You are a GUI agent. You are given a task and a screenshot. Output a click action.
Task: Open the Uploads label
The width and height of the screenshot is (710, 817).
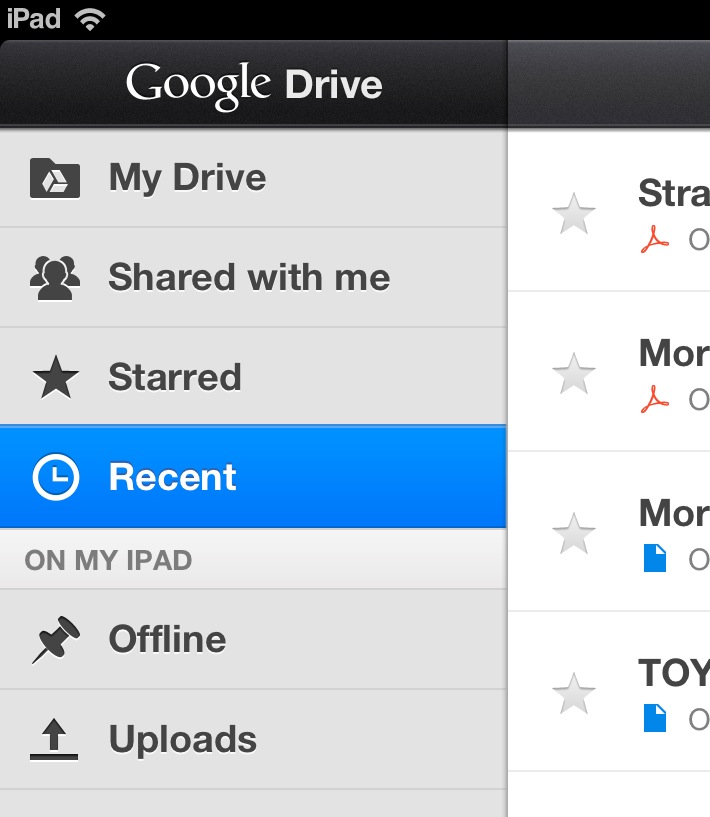pos(183,739)
